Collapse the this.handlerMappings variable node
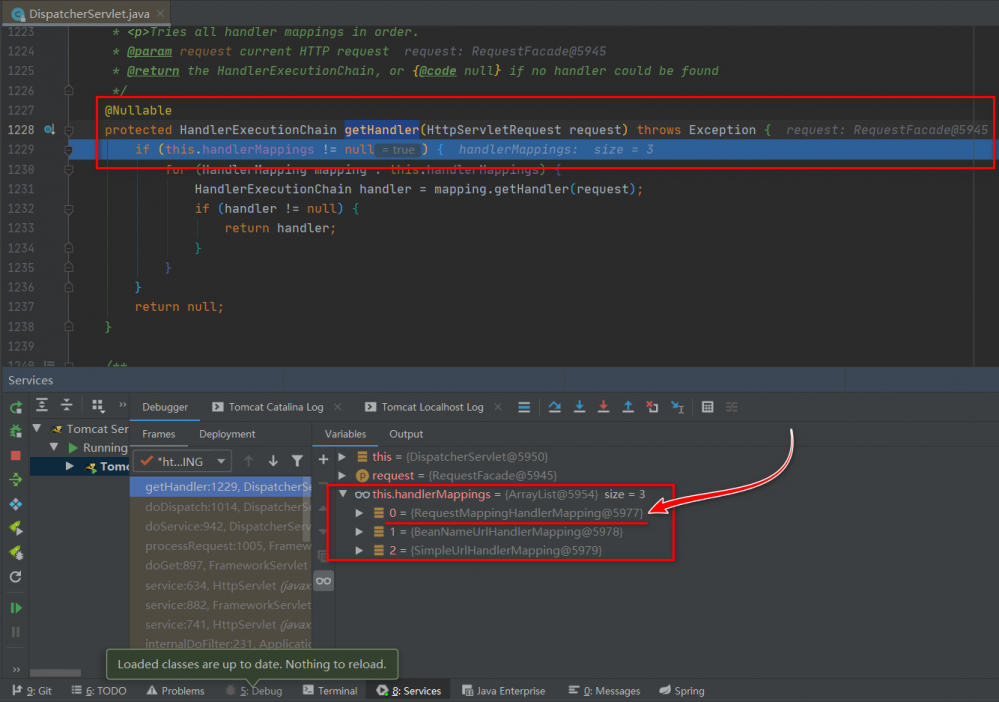The width and height of the screenshot is (999, 702). tap(344, 494)
